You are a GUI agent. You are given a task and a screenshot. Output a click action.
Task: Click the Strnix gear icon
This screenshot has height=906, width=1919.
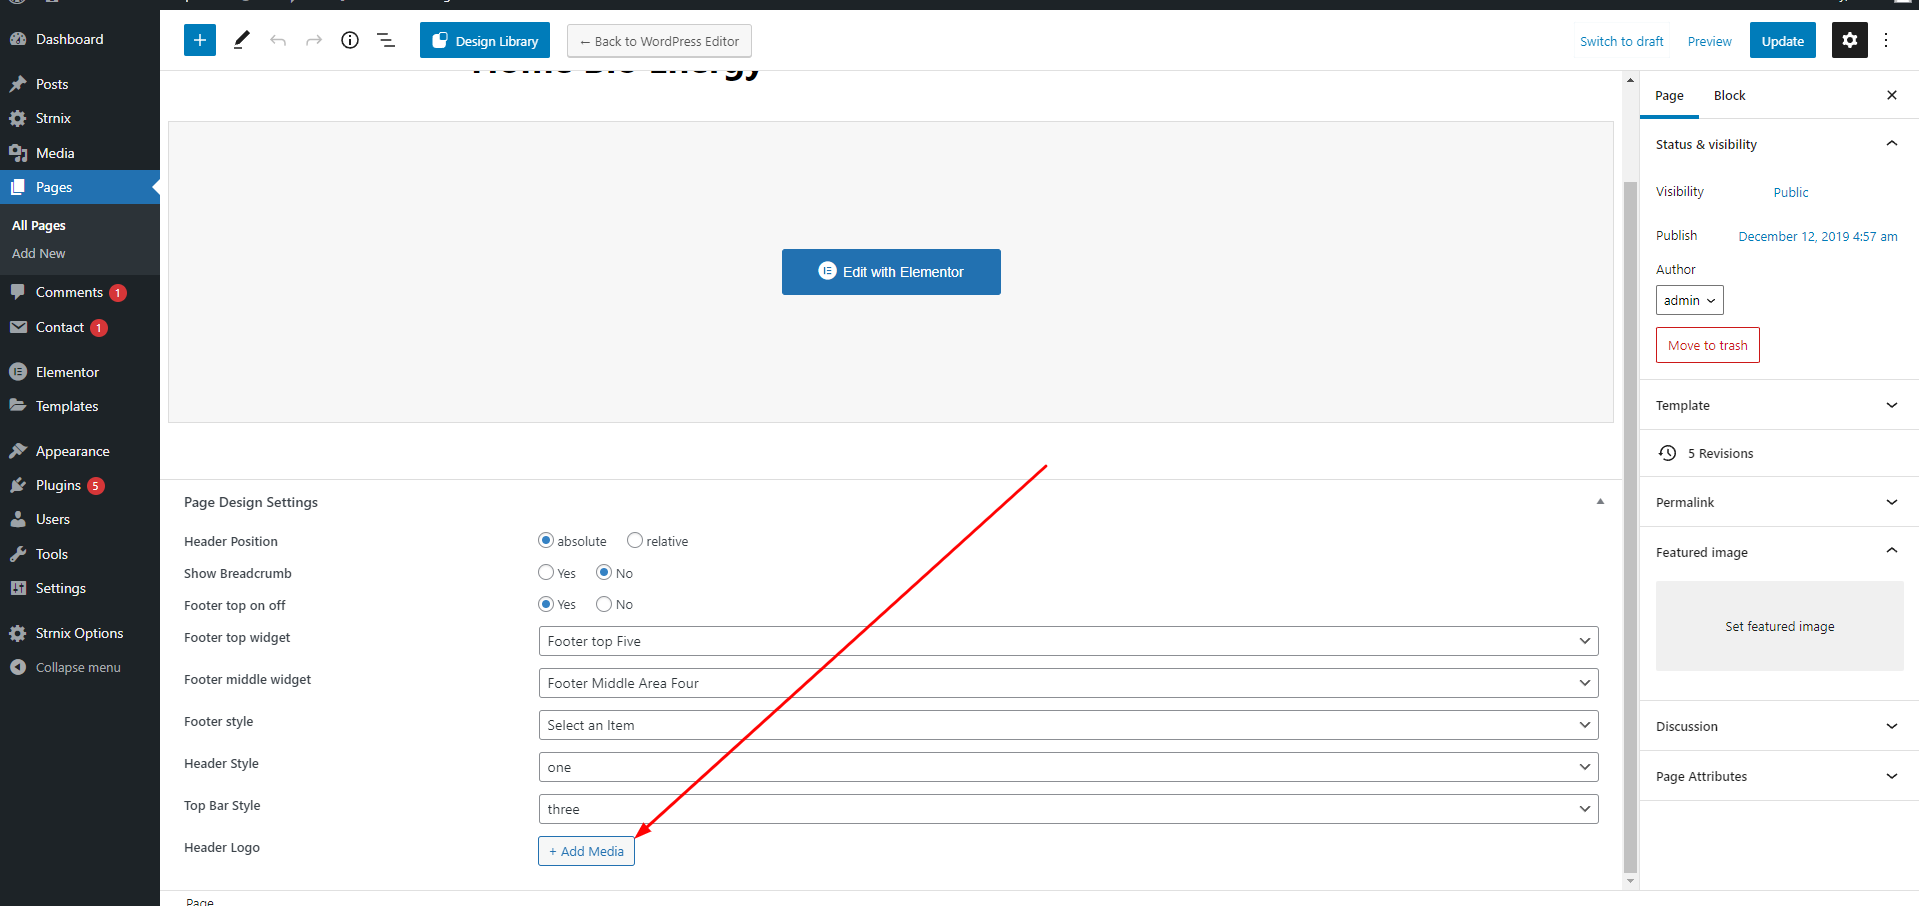18,118
